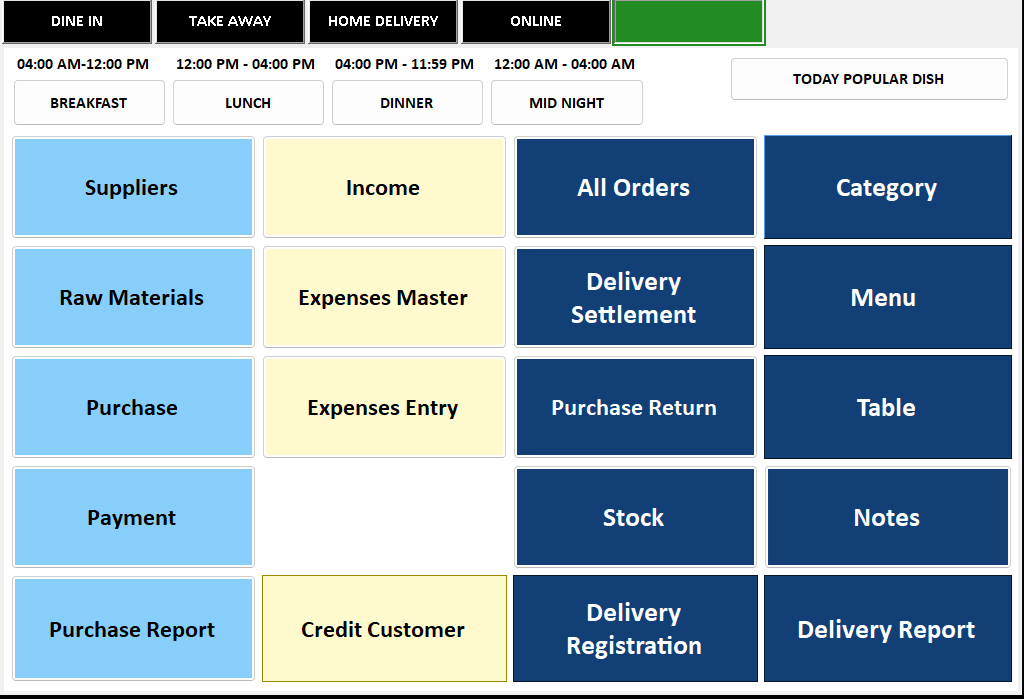The height and width of the screenshot is (699, 1024).
Task: Choose the LUNCH time slot
Action: point(248,103)
